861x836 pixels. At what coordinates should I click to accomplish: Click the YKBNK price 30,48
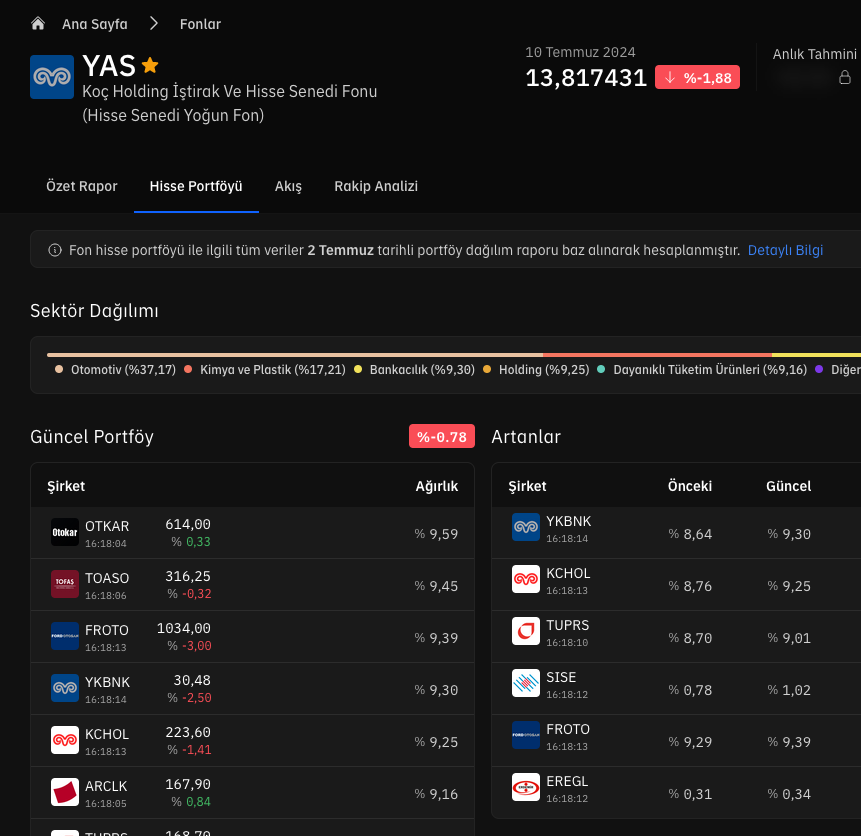tap(192, 681)
